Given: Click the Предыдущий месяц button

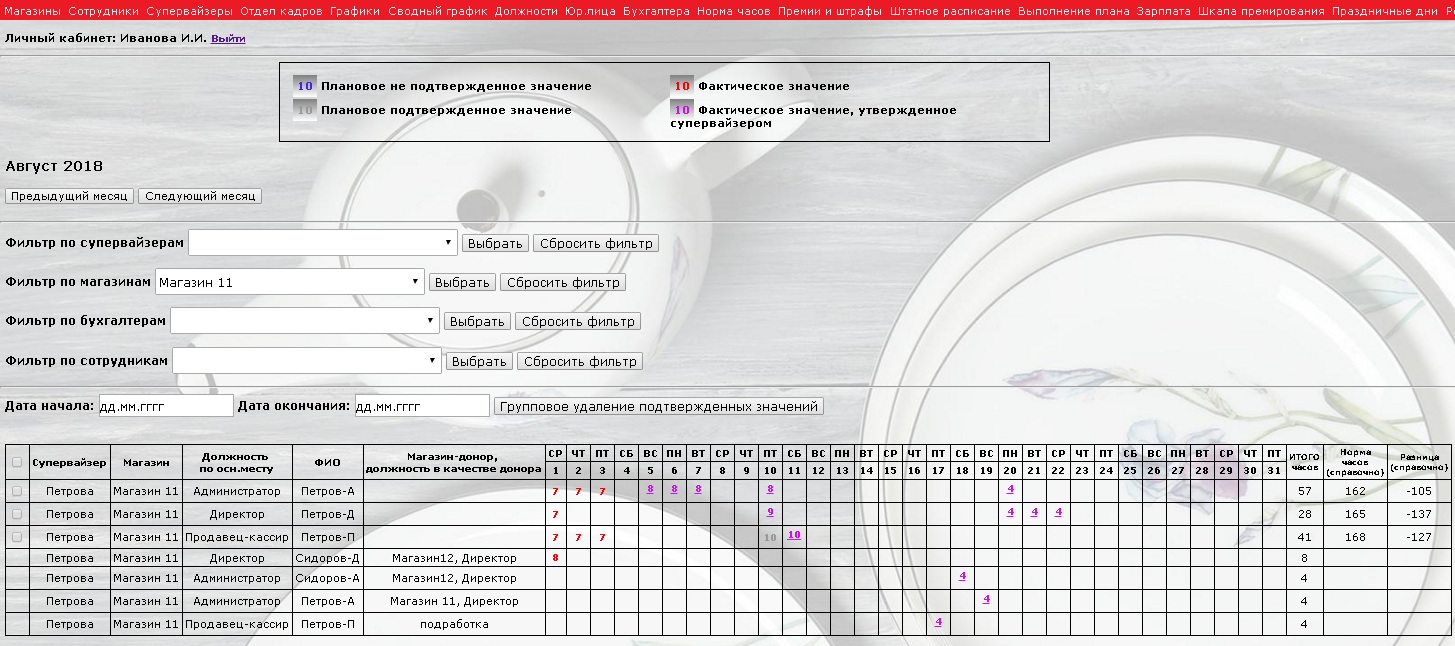Looking at the screenshot, I should 70,196.
